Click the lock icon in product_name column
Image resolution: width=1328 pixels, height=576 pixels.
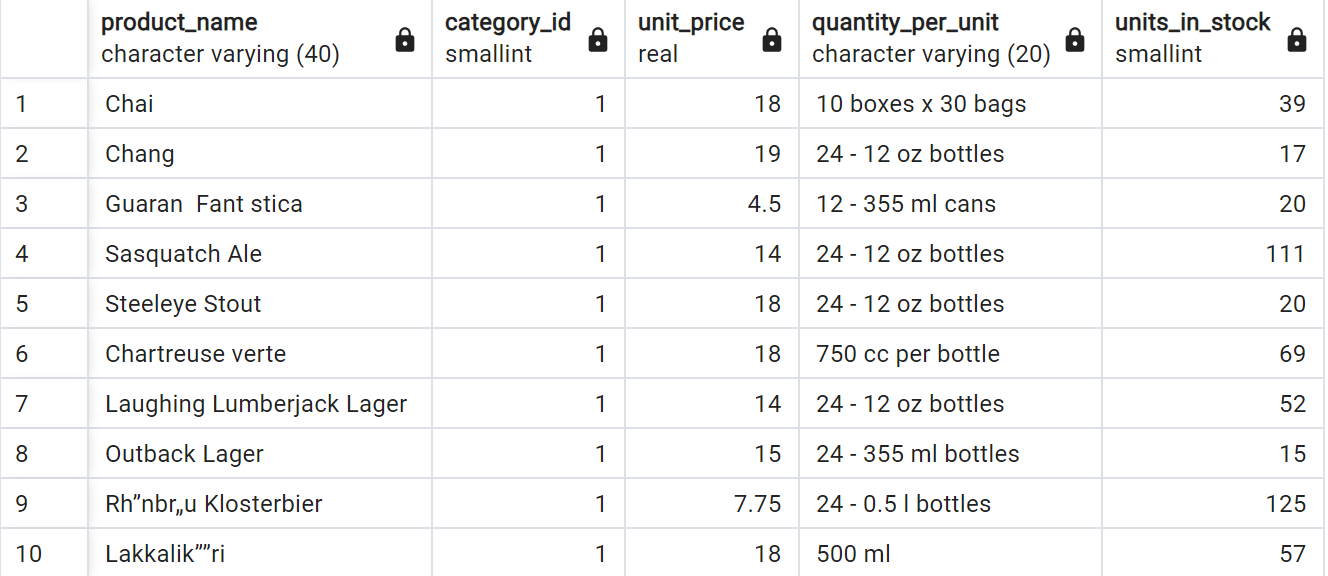tap(404, 39)
